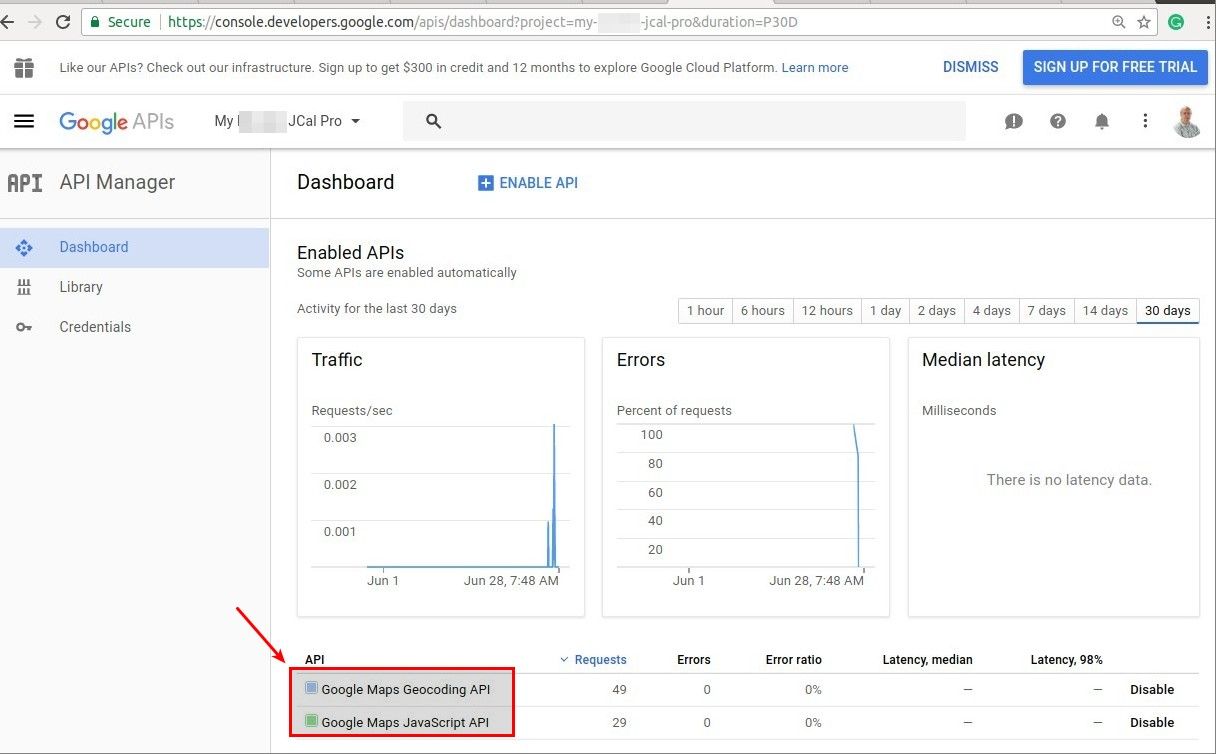Click the Credentials key icon
The image size is (1216, 754).
(x=24, y=327)
